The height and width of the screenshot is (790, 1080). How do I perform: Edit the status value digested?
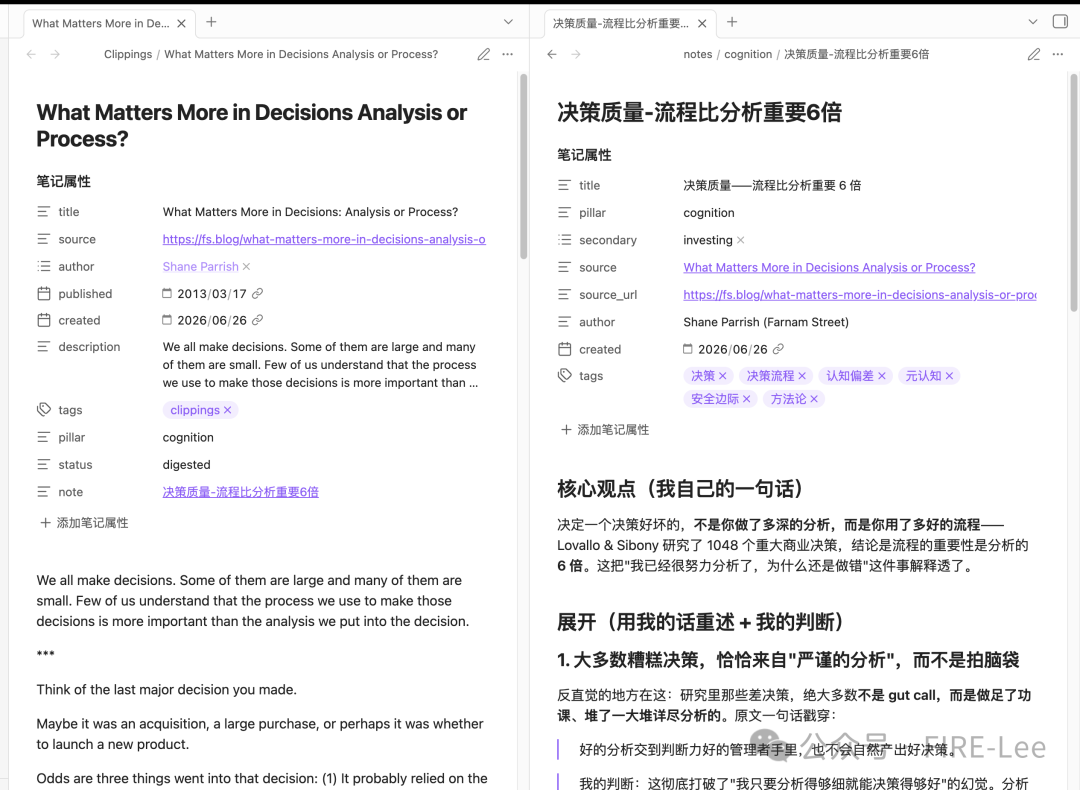(187, 465)
